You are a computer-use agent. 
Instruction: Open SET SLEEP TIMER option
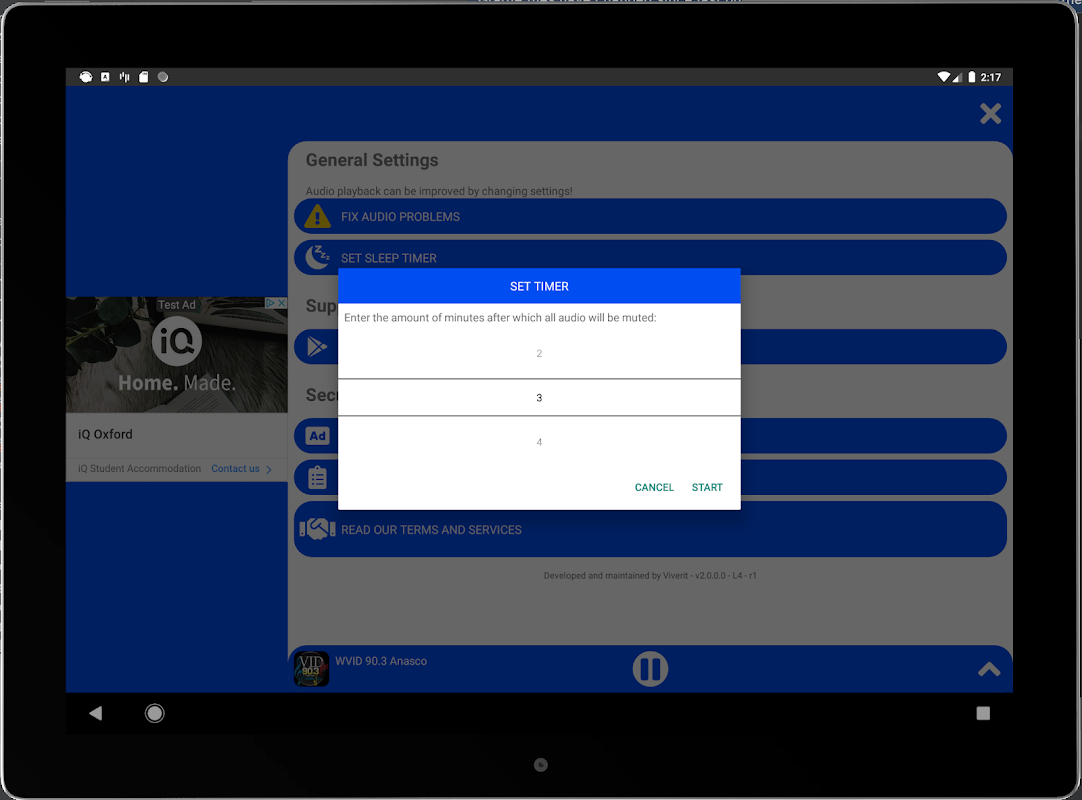[650, 257]
